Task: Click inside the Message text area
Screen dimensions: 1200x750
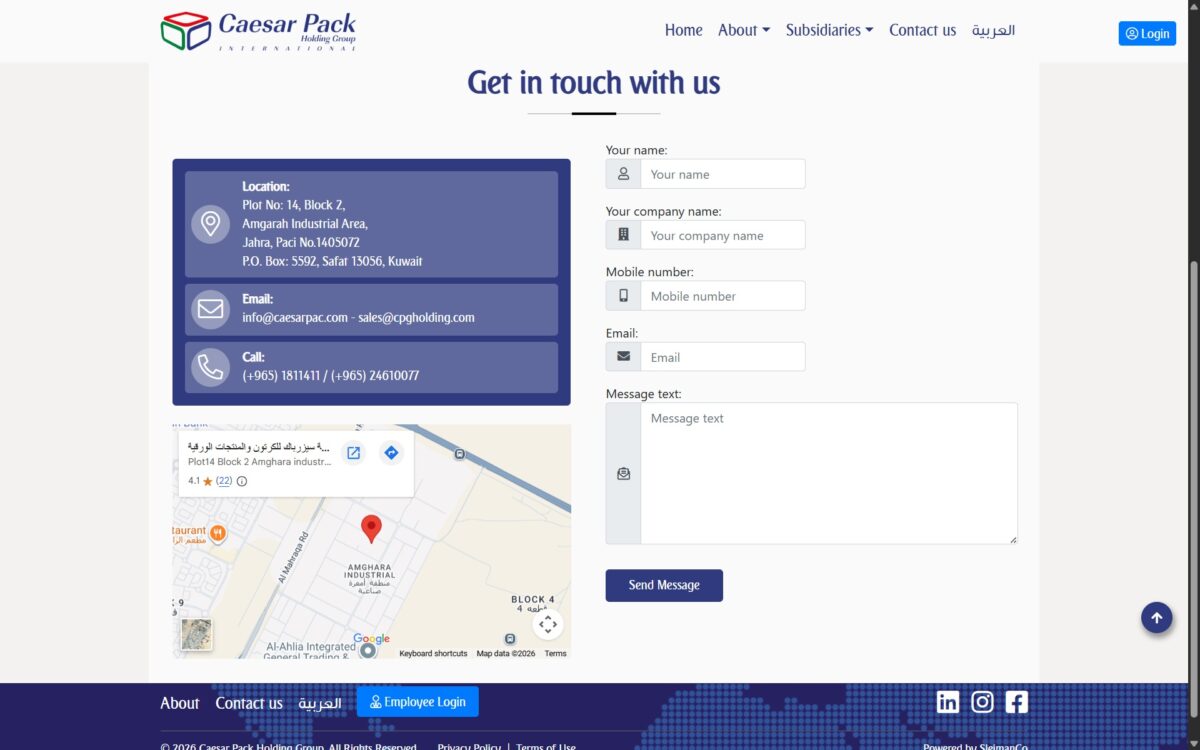Action: 829,473
